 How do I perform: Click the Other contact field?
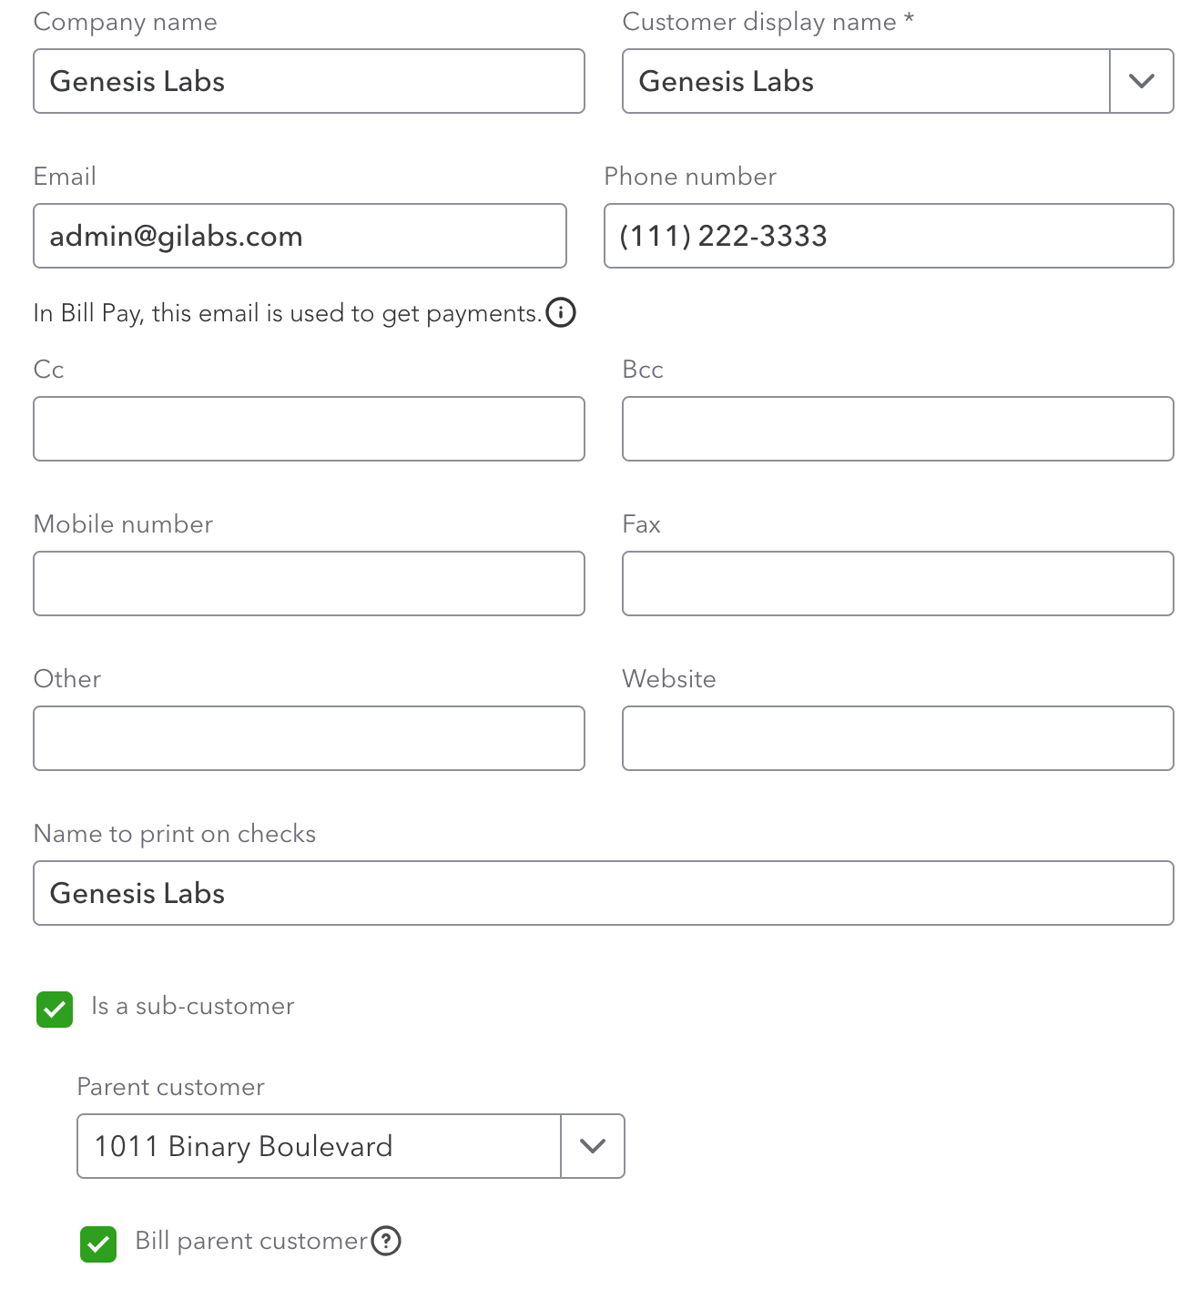click(x=308, y=738)
